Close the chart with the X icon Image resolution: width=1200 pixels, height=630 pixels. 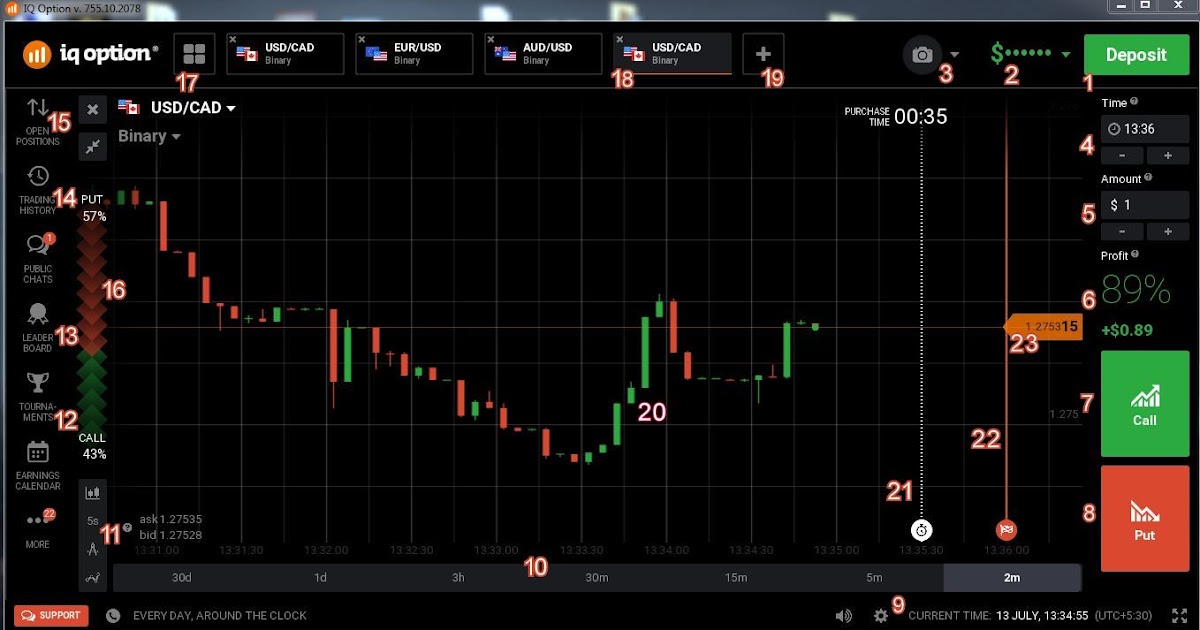92,110
